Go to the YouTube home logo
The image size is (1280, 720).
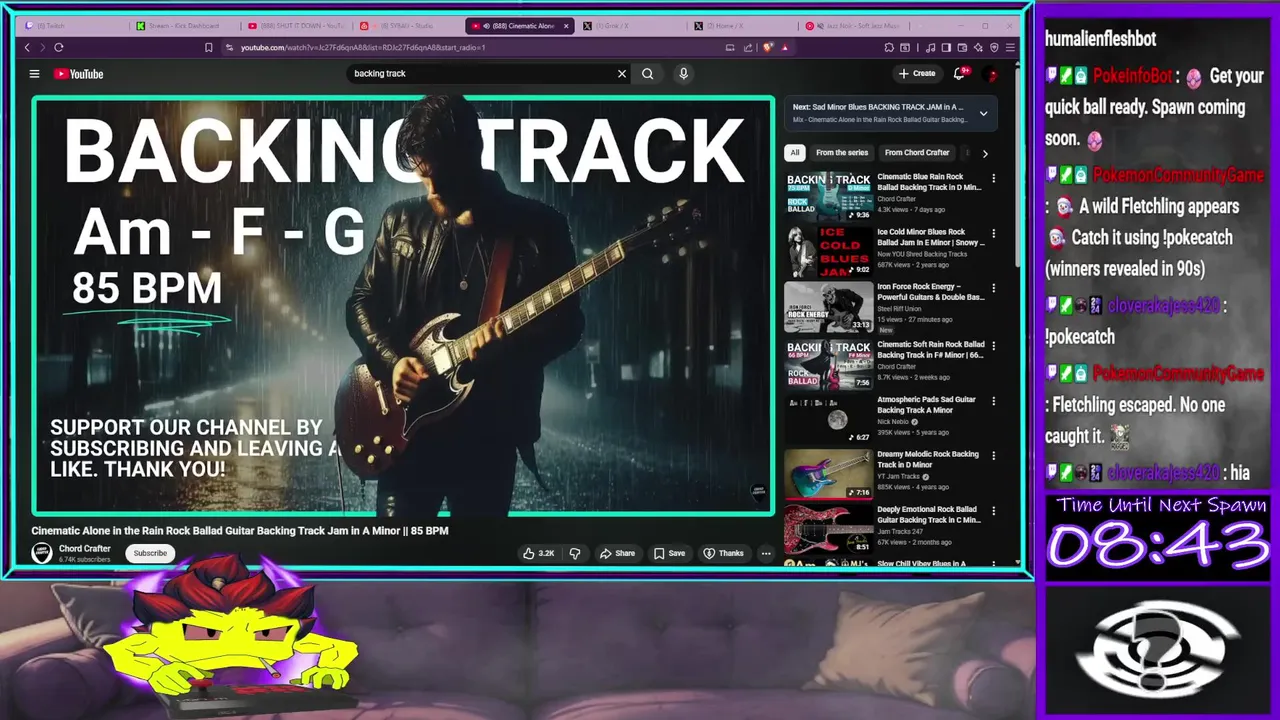[x=79, y=74]
